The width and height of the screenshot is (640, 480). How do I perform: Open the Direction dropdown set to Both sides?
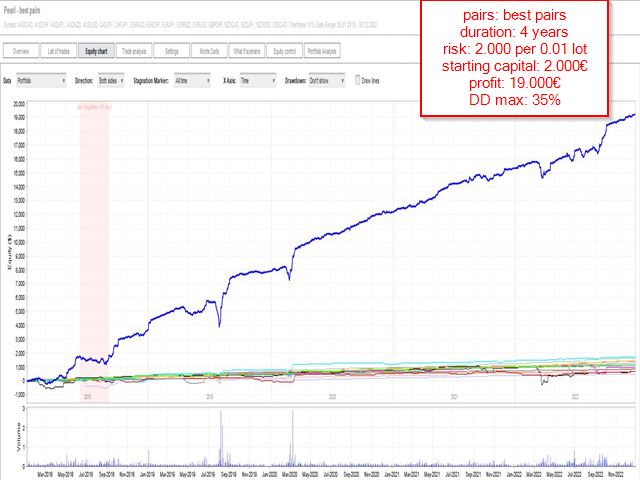pyautogui.click(x=111, y=81)
